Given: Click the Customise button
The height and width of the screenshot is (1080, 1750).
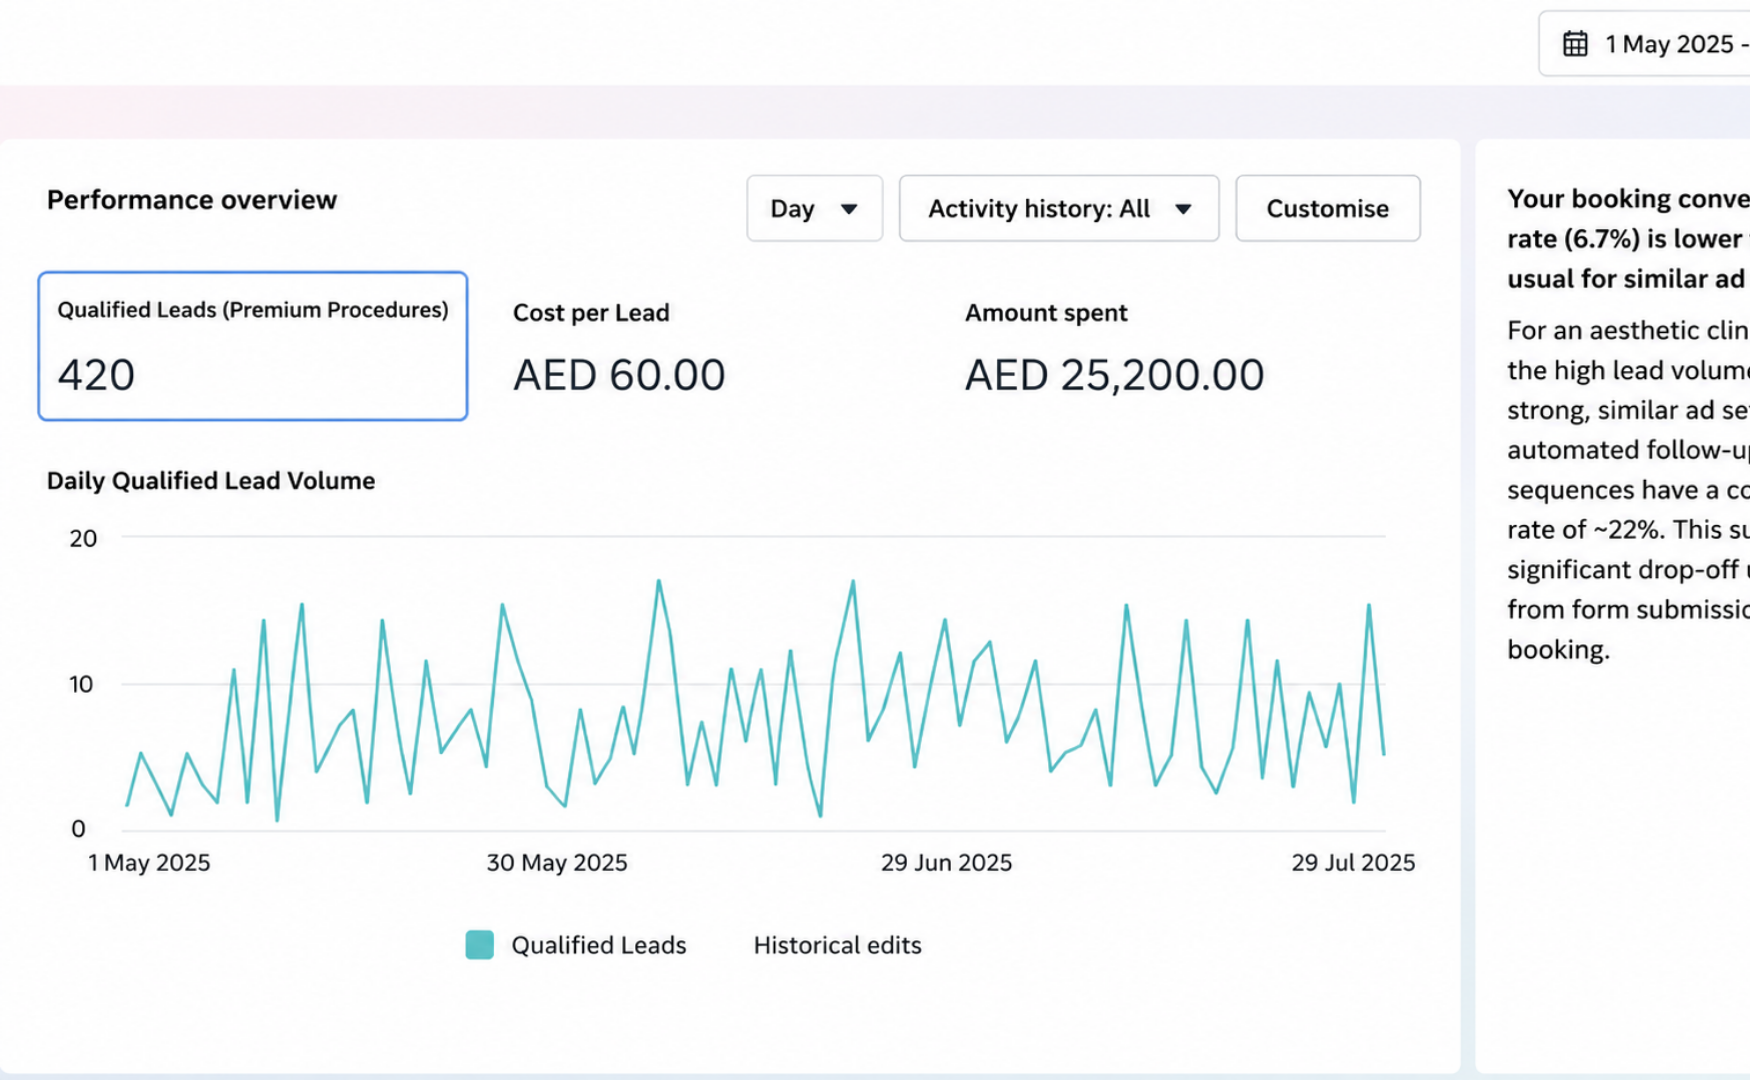Looking at the screenshot, I should [x=1327, y=208].
